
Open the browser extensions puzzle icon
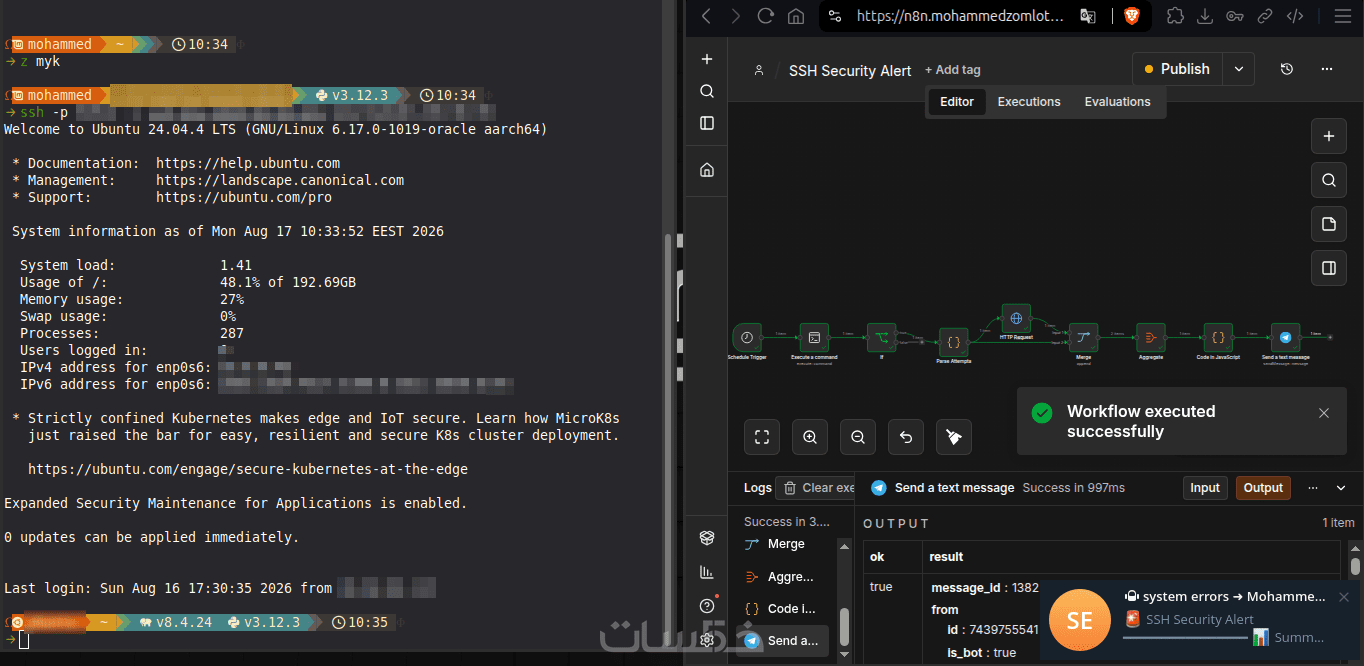(x=1175, y=16)
